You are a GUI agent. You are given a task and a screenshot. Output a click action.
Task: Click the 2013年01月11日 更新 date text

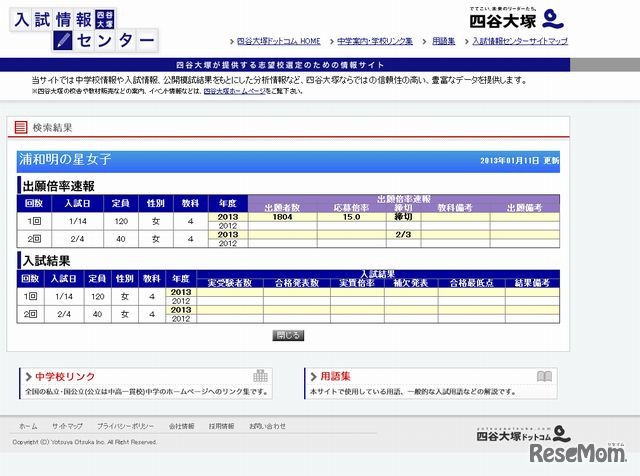[x=519, y=160]
